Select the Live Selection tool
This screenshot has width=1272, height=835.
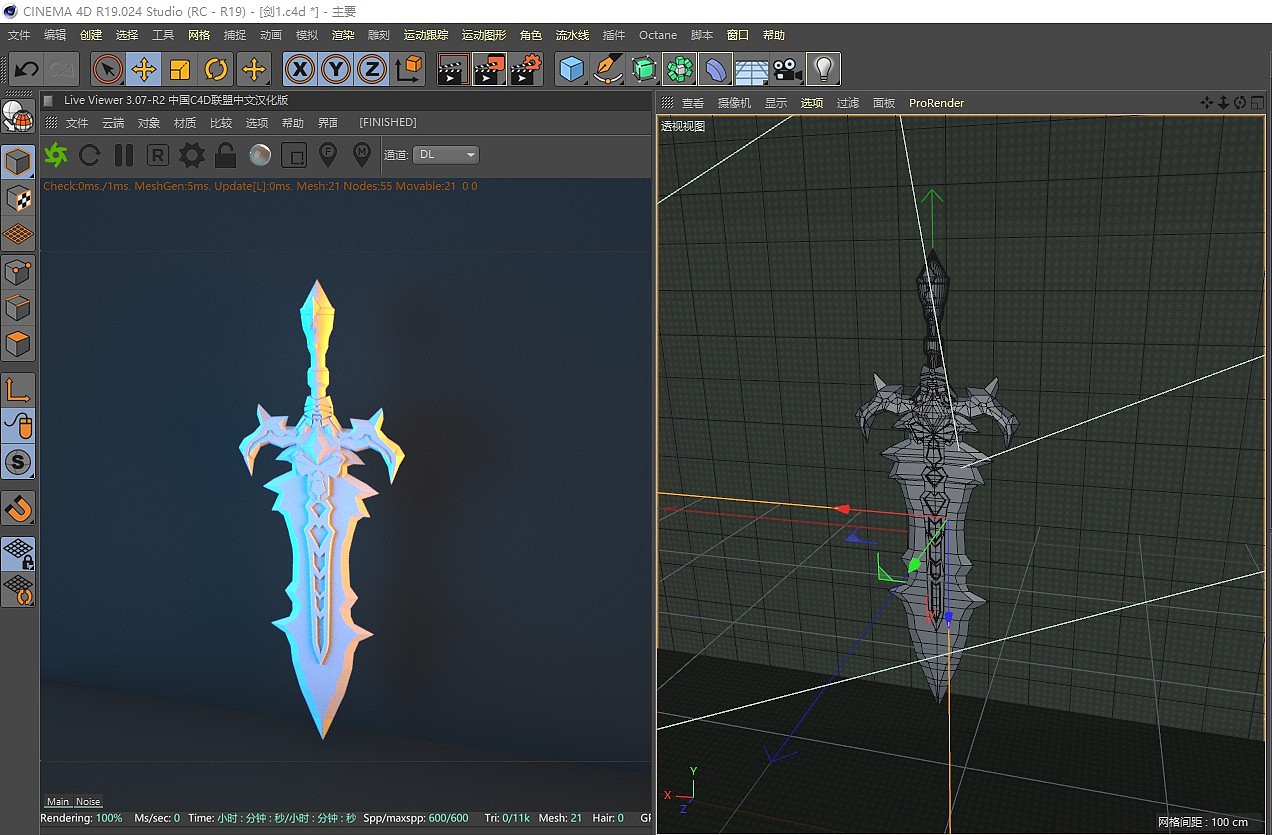coord(107,69)
